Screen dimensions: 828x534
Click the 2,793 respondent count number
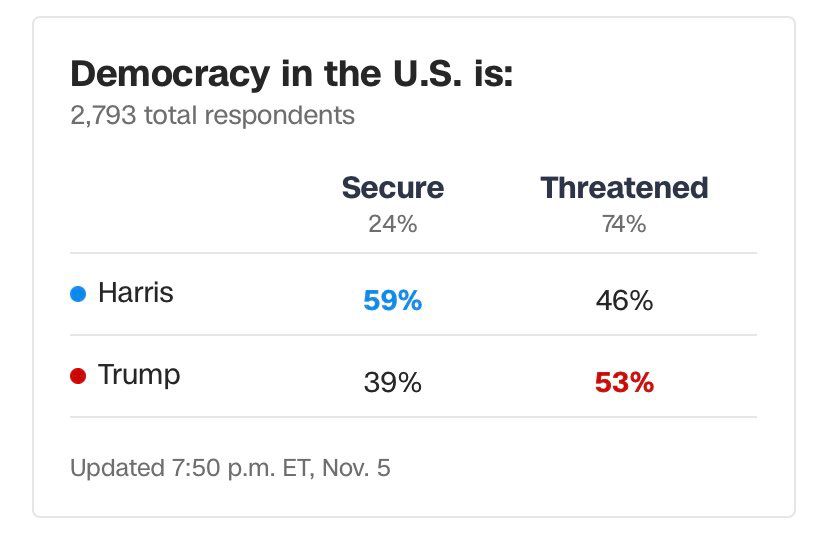coord(104,115)
